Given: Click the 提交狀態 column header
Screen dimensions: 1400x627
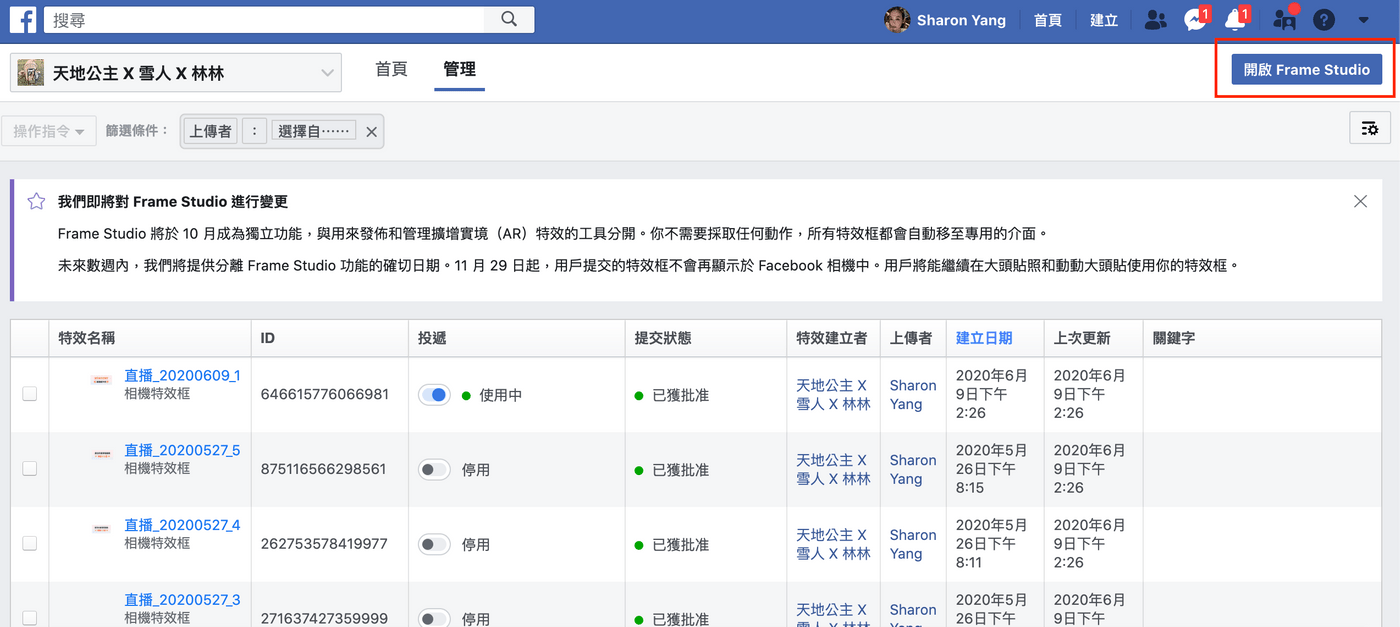Looking at the screenshot, I should pyautogui.click(x=663, y=338).
